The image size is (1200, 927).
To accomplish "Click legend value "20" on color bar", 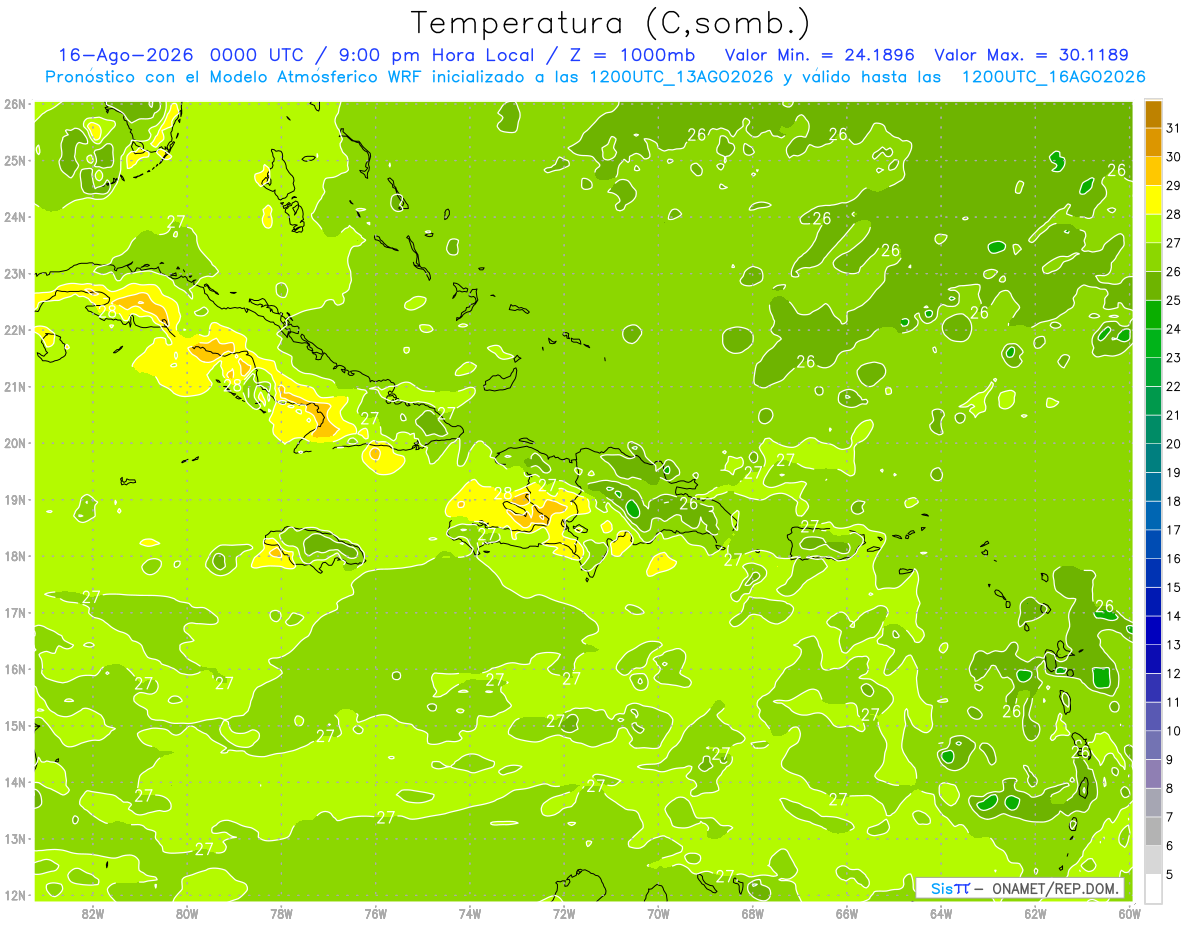I will pyautogui.click(x=1173, y=443).
